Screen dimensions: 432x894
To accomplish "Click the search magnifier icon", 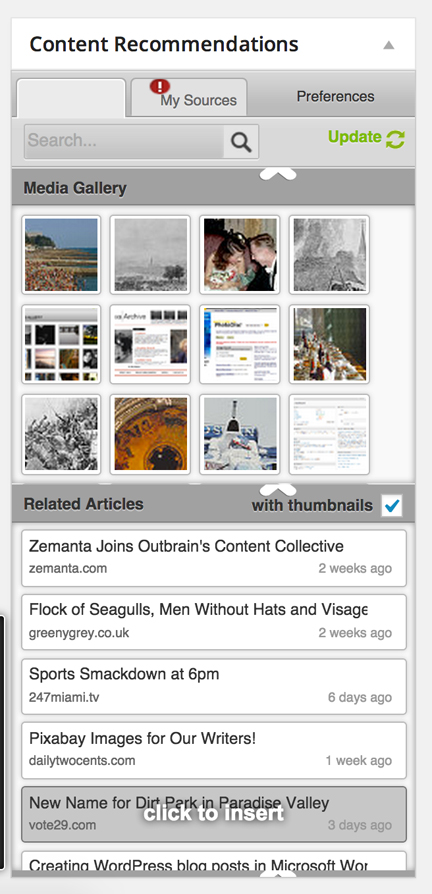I will 241,142.
